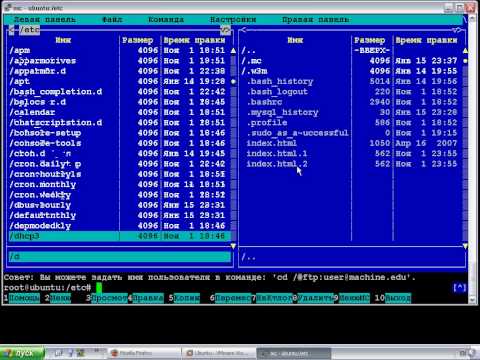Click the 4 Правка function key button
The width and height of the screenshot is (480, 360).
click(x=146, y=298)
